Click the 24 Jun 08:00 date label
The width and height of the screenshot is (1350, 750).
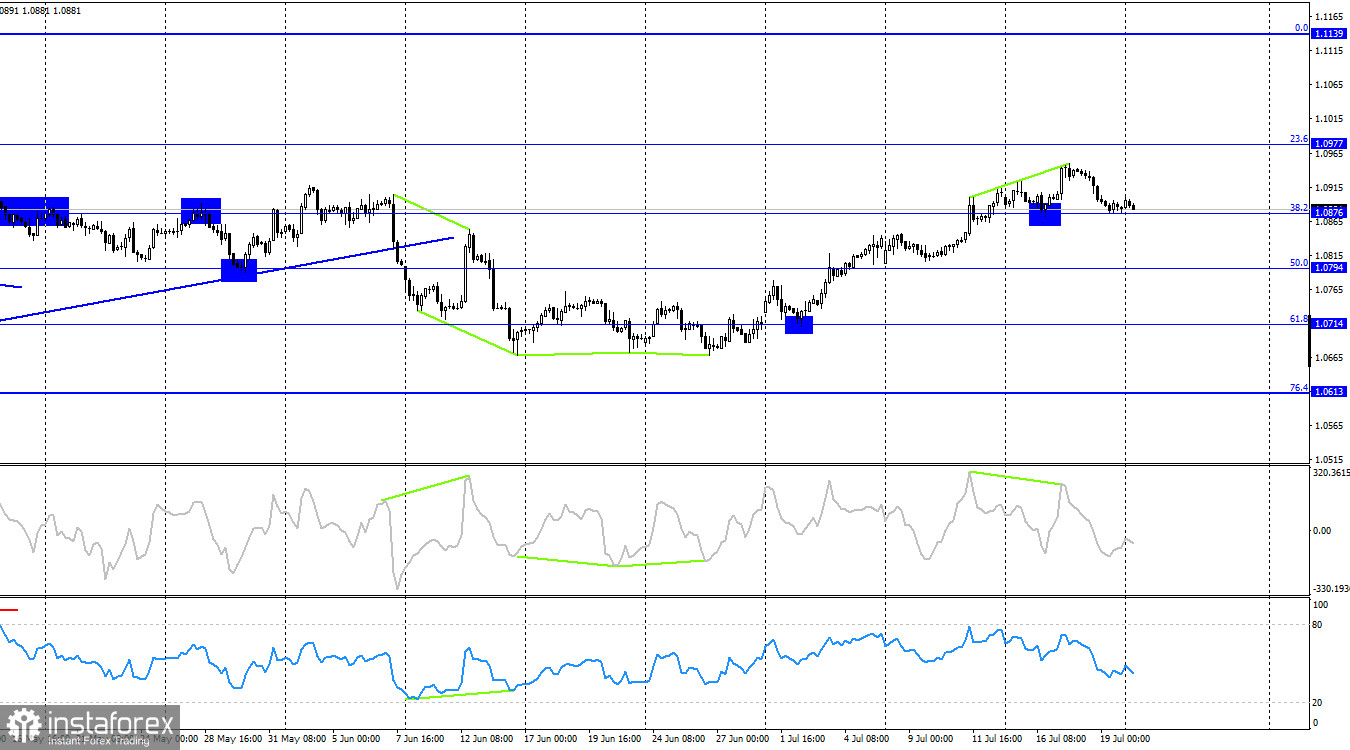[x=679, y=739]
